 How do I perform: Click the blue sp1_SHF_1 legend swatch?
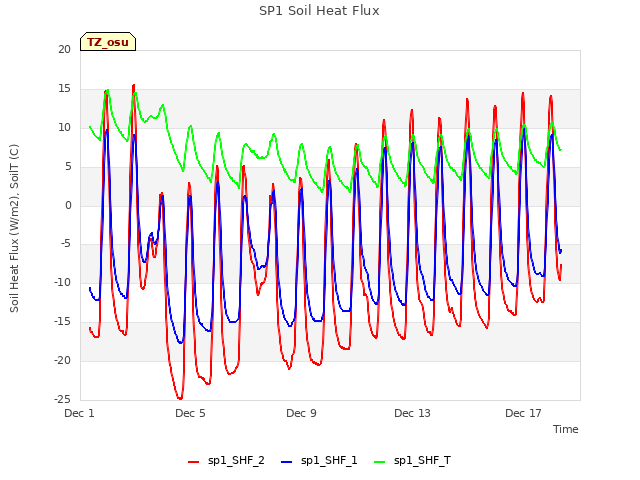(x=287, y=462)
